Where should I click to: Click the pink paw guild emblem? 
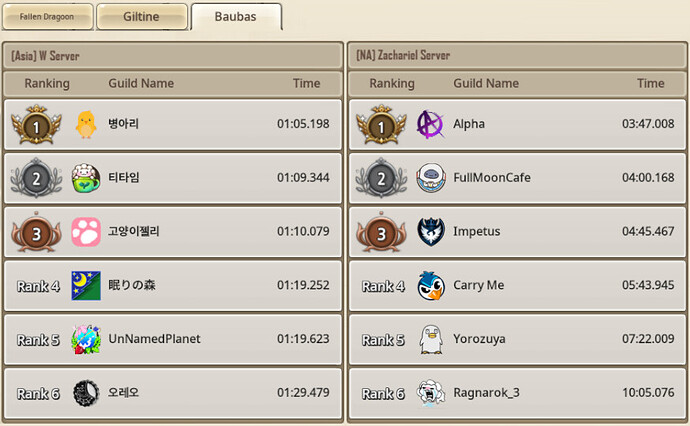pyautogui.click(x=86, y=231)
